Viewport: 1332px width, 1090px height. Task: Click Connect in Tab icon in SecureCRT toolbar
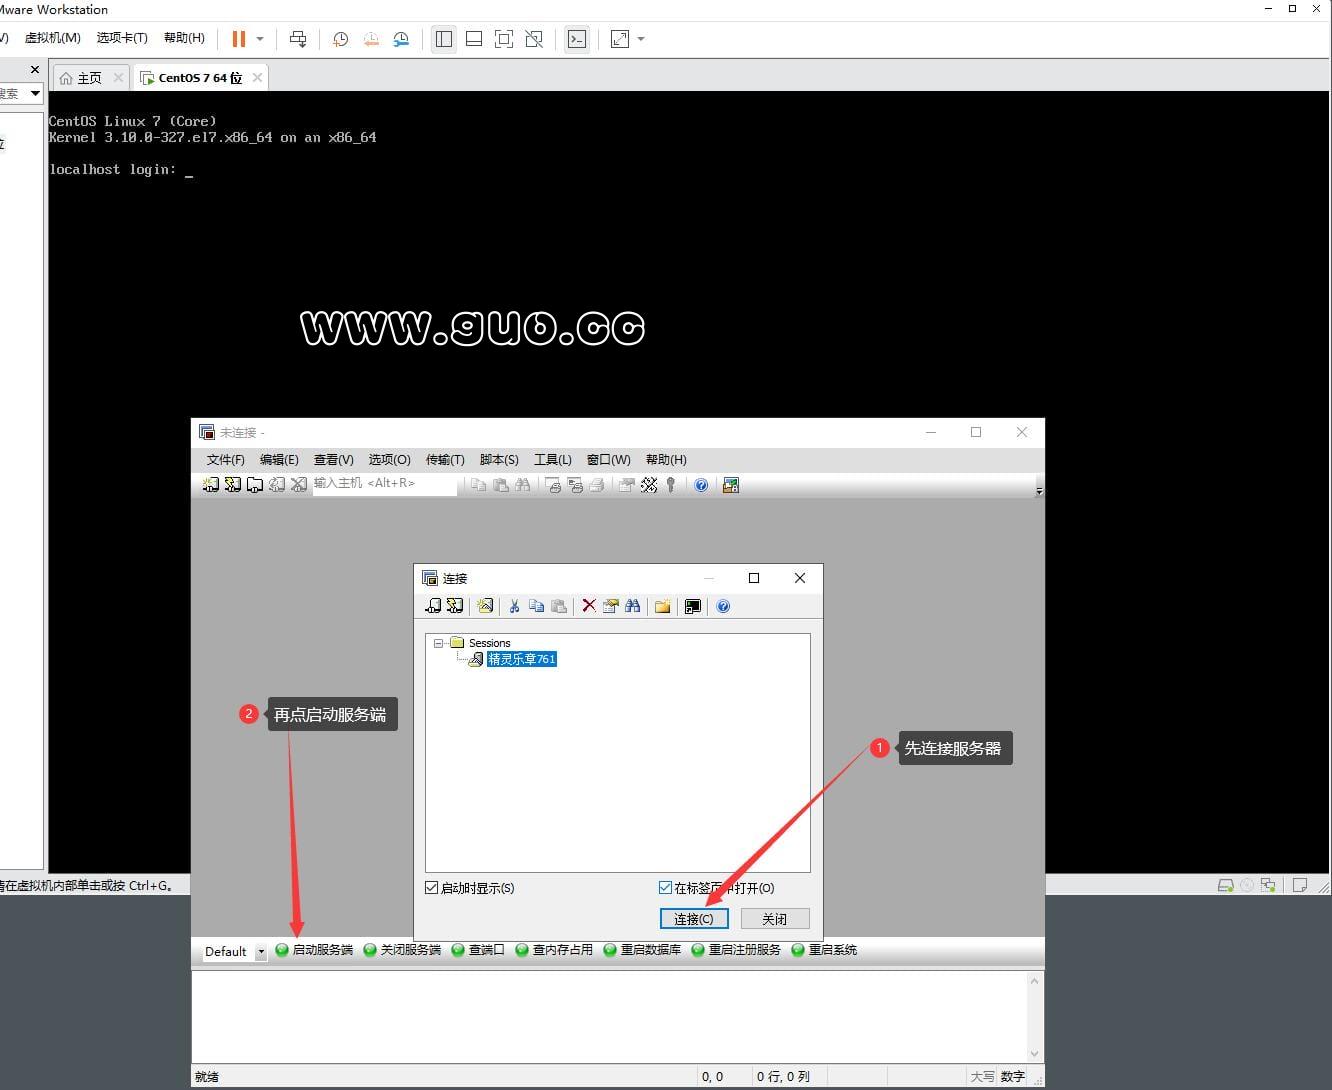pos(254,485)
